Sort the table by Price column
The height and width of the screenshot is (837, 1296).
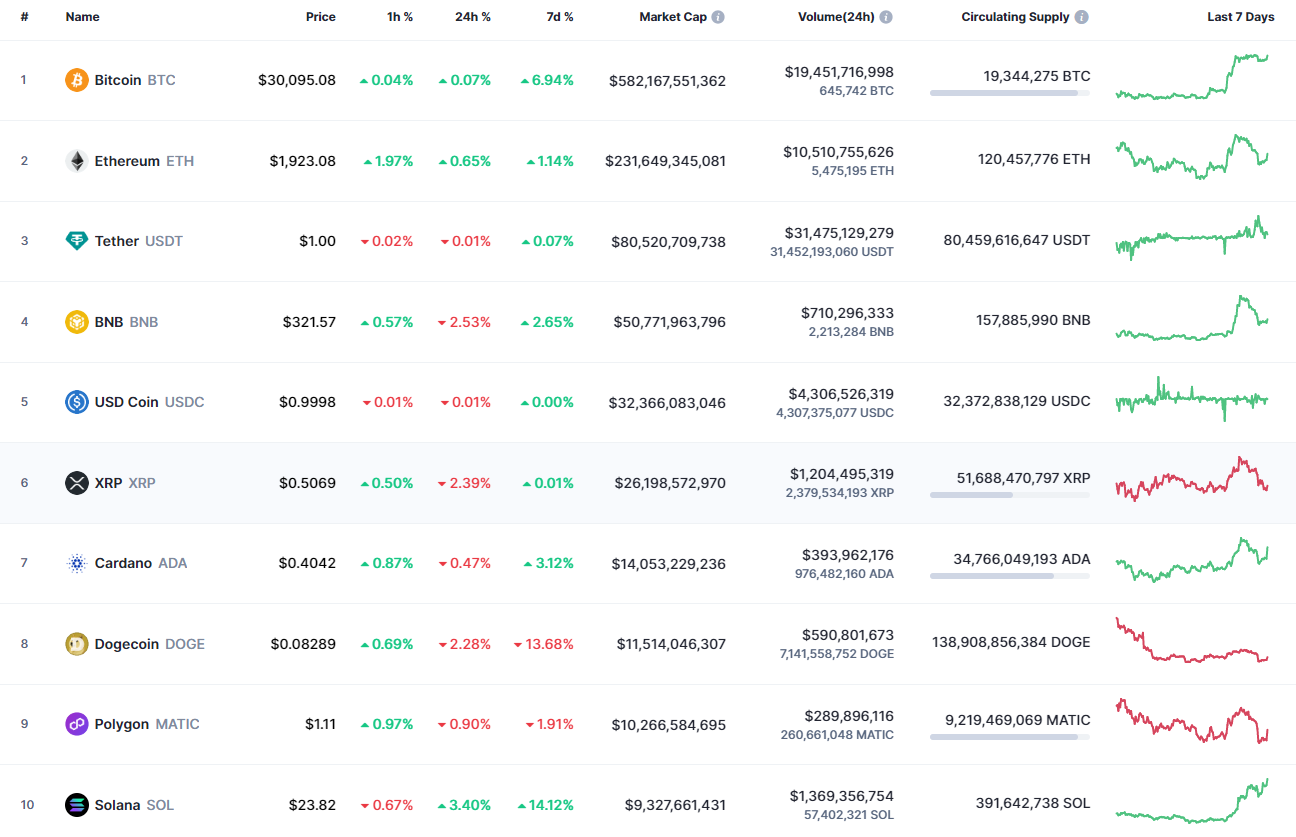321,16
